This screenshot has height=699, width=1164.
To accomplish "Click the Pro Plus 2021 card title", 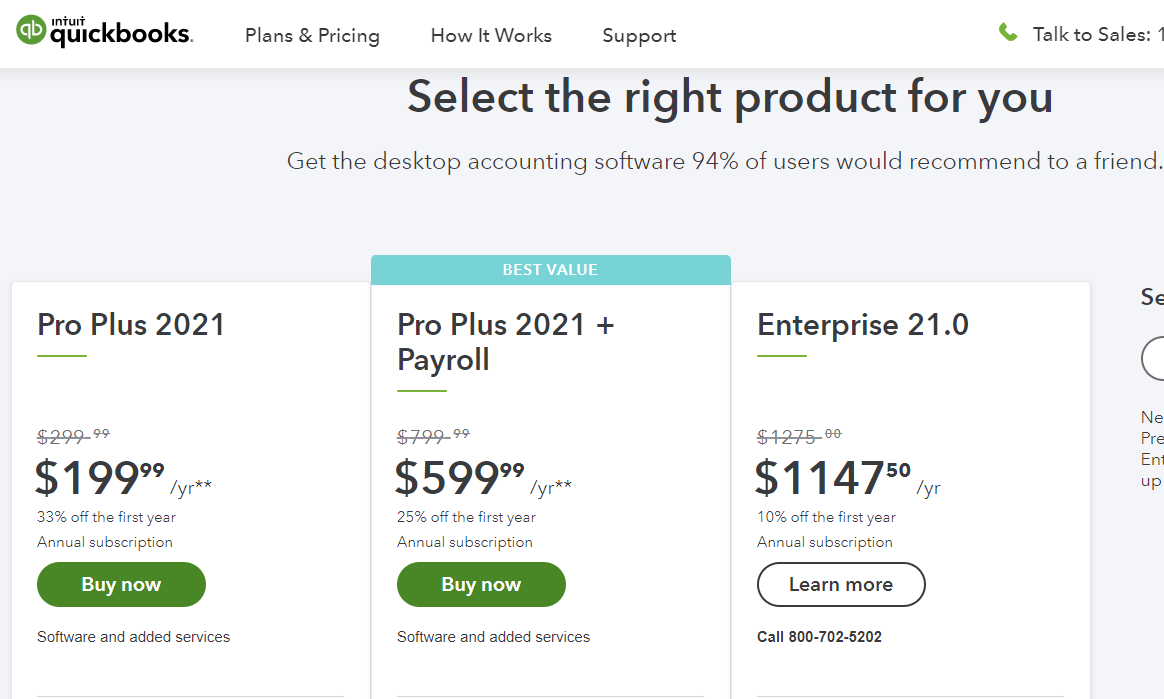I will pos(131,324).
